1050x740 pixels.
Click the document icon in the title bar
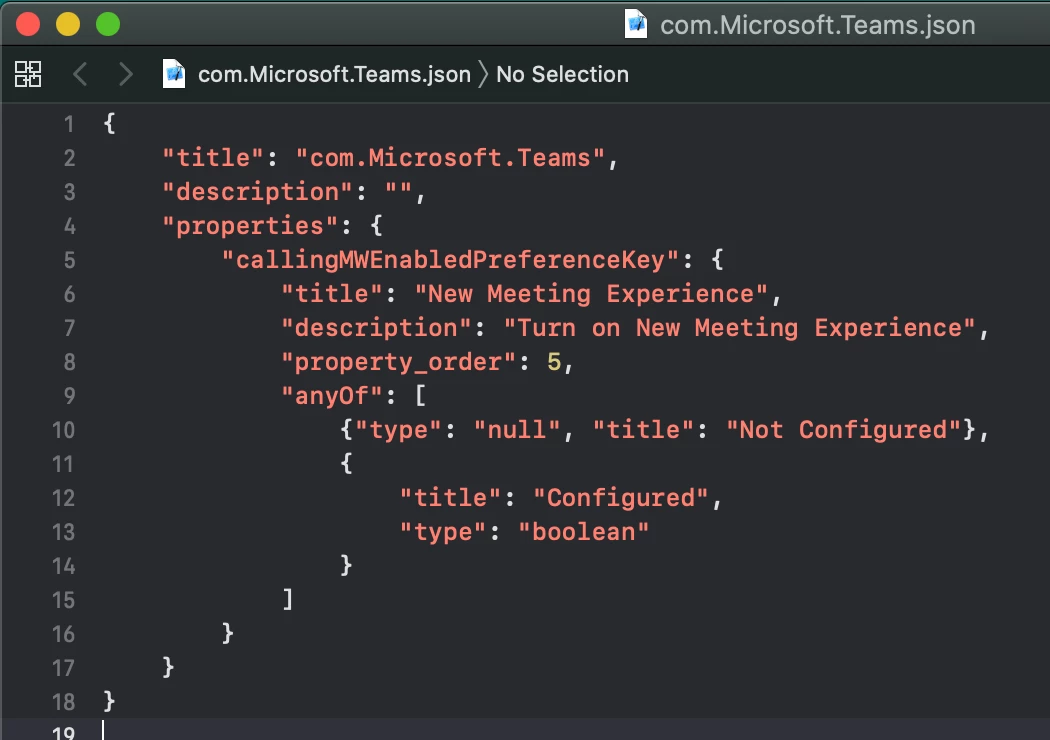tap(635, 24)
